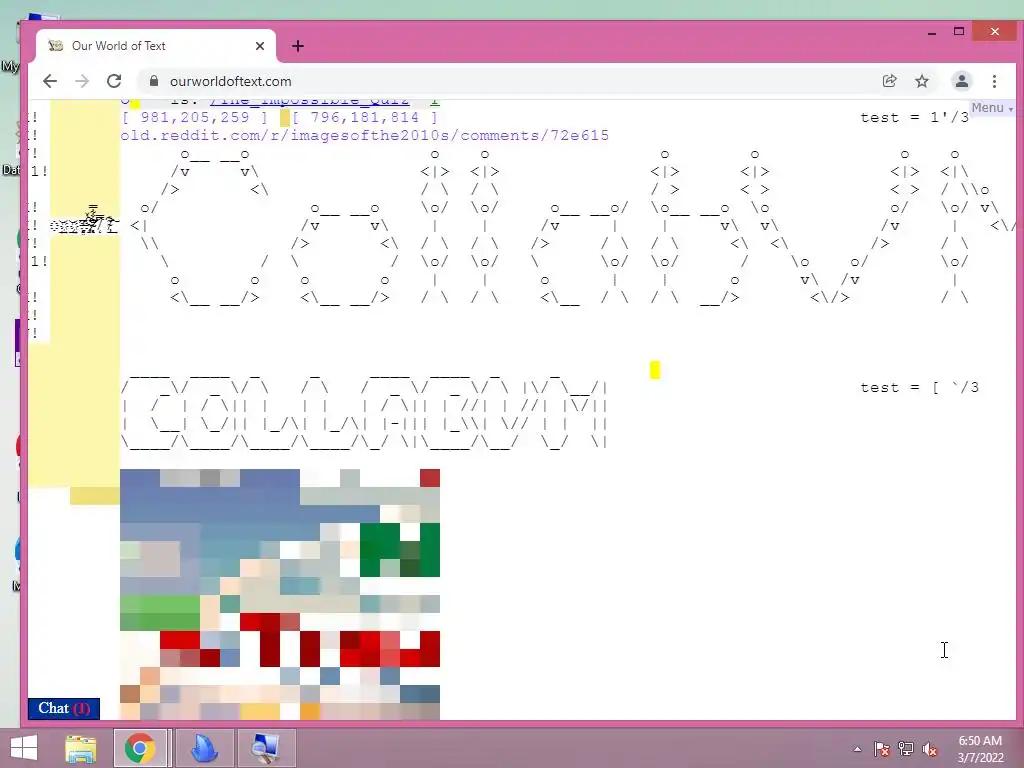Click the Action Center flag tray icon
1024x768 pixels.
coord(882,749)
